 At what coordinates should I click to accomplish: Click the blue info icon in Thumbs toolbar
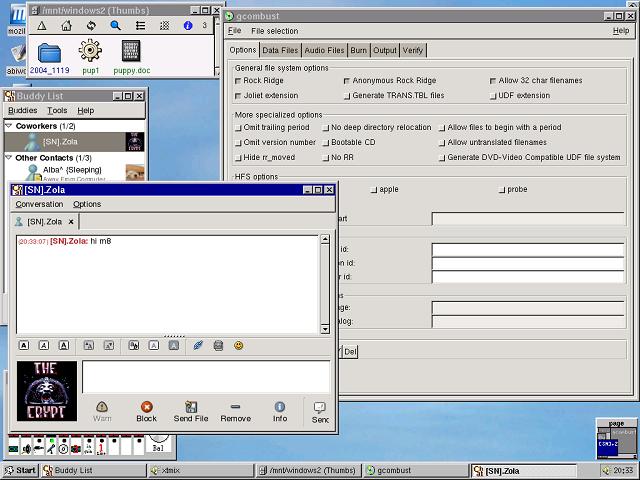click(x=188, y=25)
